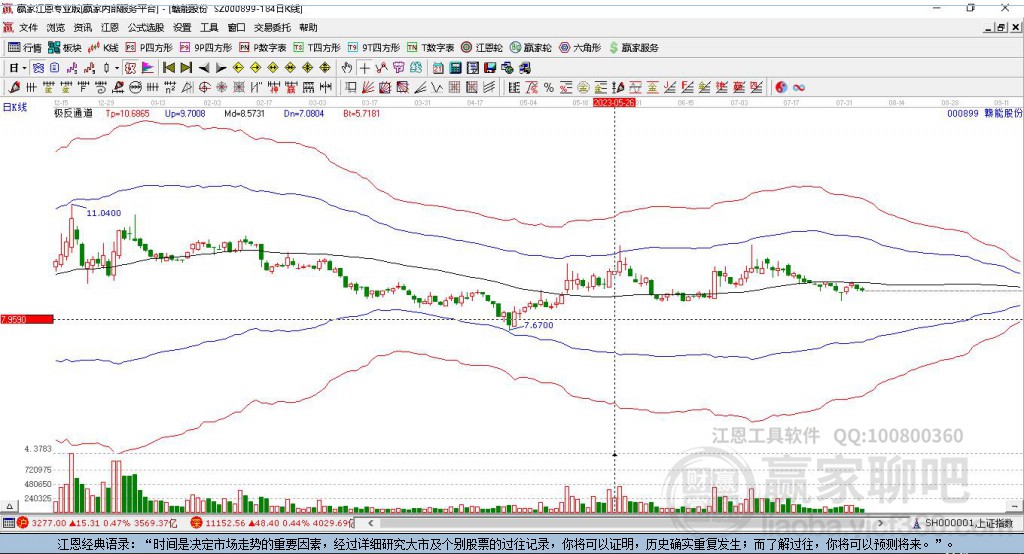Open the 工具 menu
Screen dimensions: 1024x554
tap(209, 27)
